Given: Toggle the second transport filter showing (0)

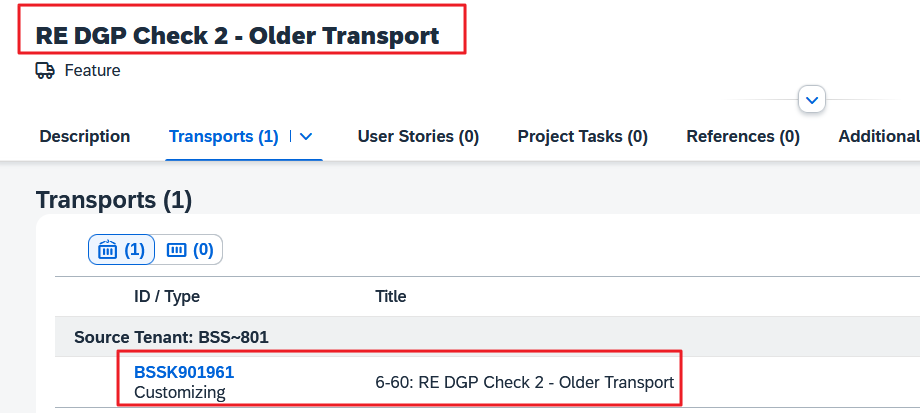Looking at the screenshot, I should coord(190,250).
